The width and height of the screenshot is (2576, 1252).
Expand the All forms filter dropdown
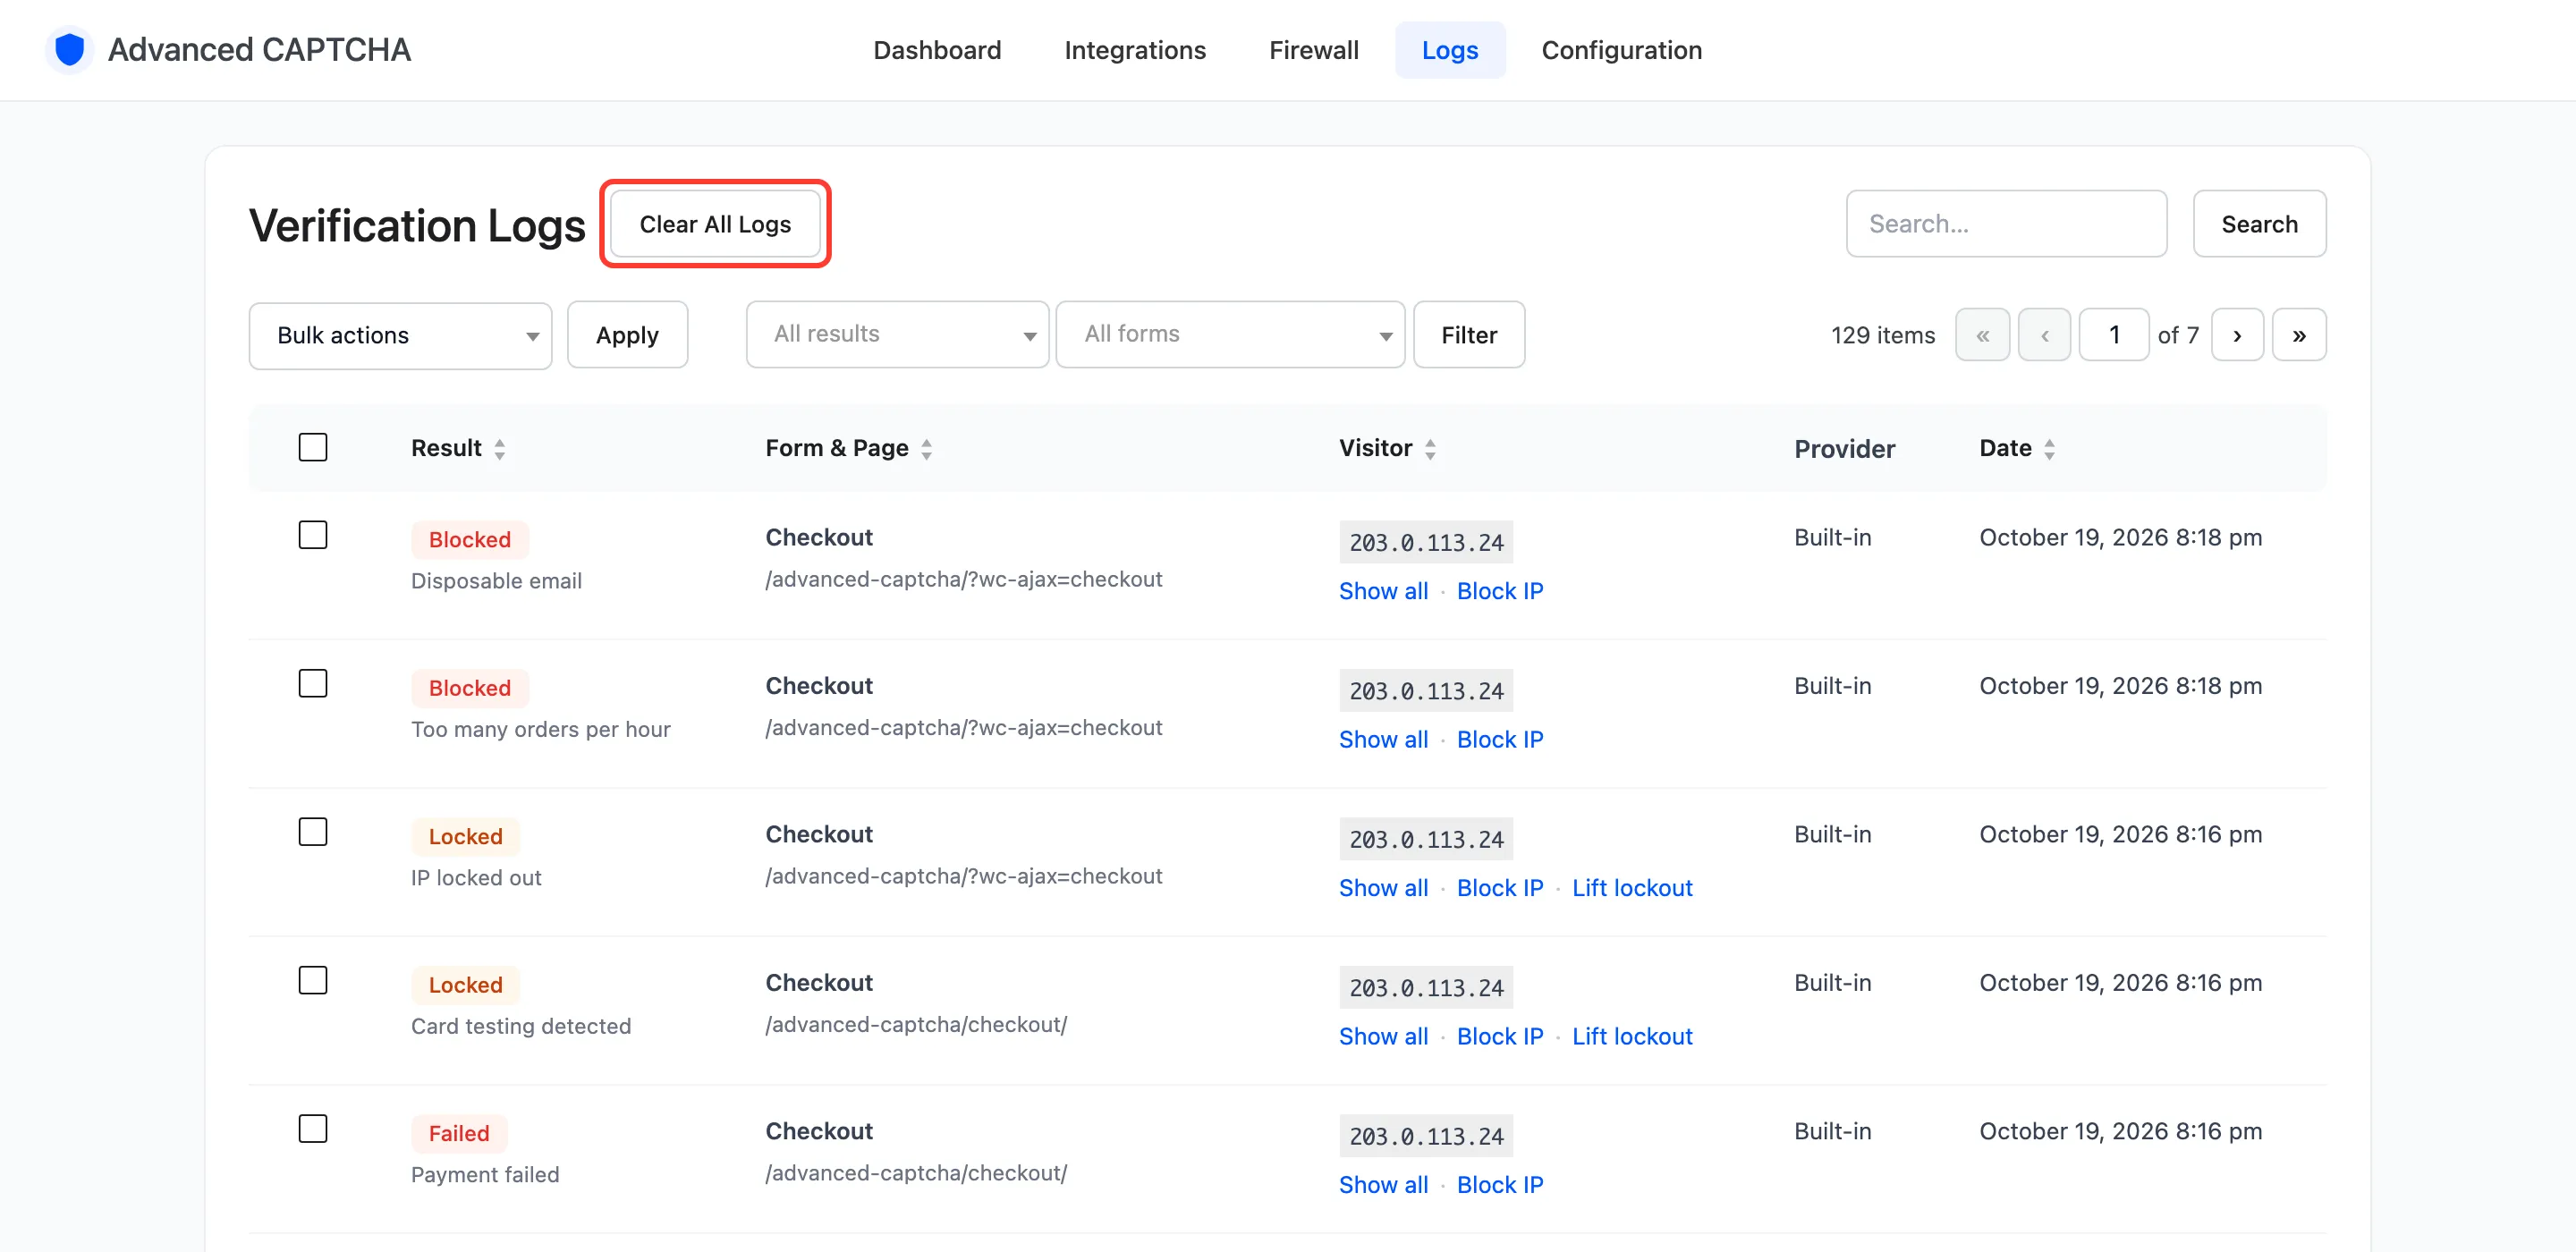(x=1230, y=335)
